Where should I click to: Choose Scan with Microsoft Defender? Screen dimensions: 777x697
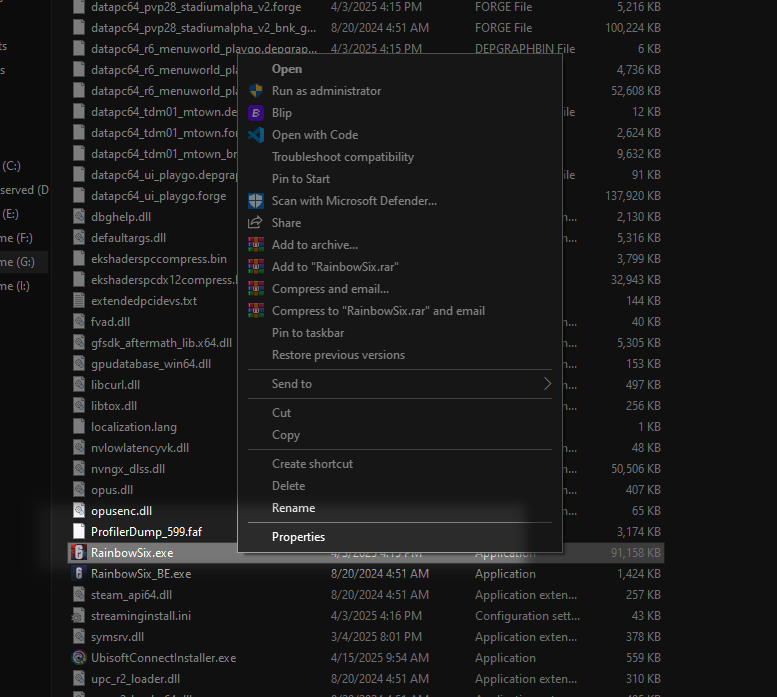point(399,201)
